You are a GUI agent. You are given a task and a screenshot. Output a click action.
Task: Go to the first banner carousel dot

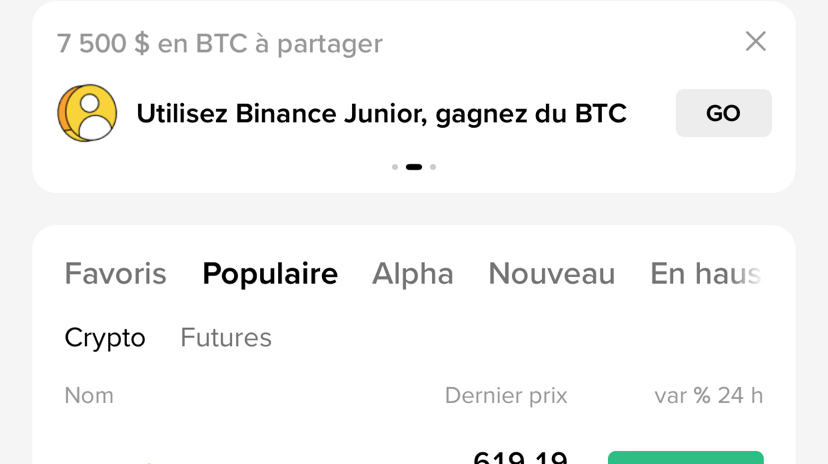(x=395, y=167)
